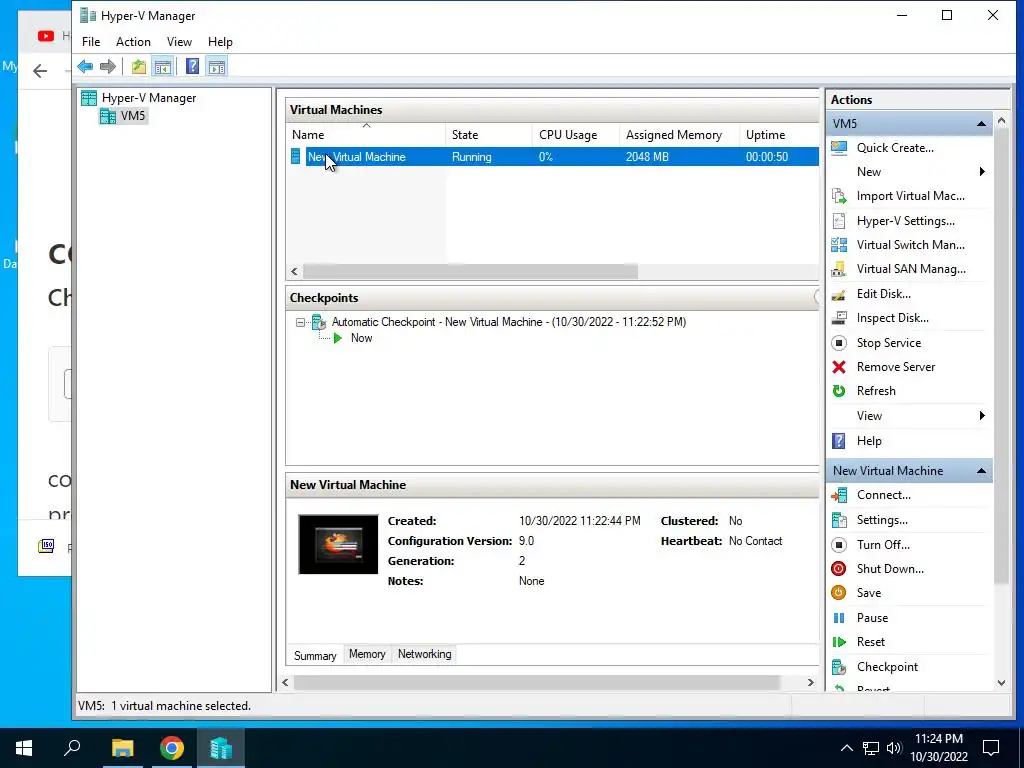Click the VM preview thumbnail

338,545
